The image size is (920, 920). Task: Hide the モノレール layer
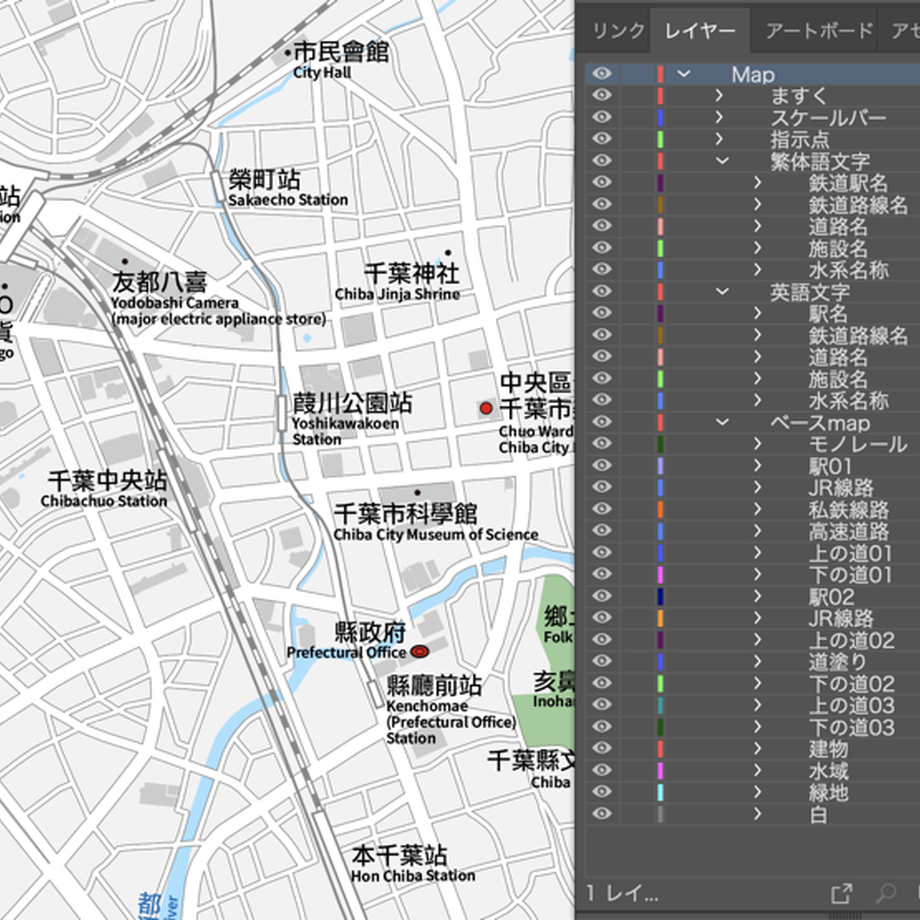coord(602,444)
